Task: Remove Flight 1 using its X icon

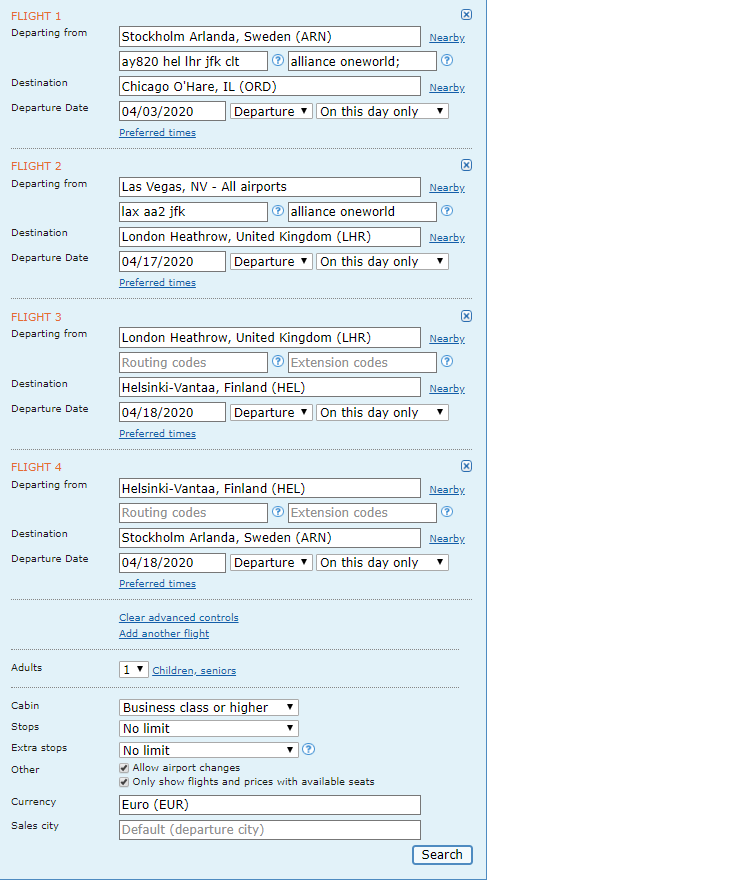Action: [x=466, y=15]
